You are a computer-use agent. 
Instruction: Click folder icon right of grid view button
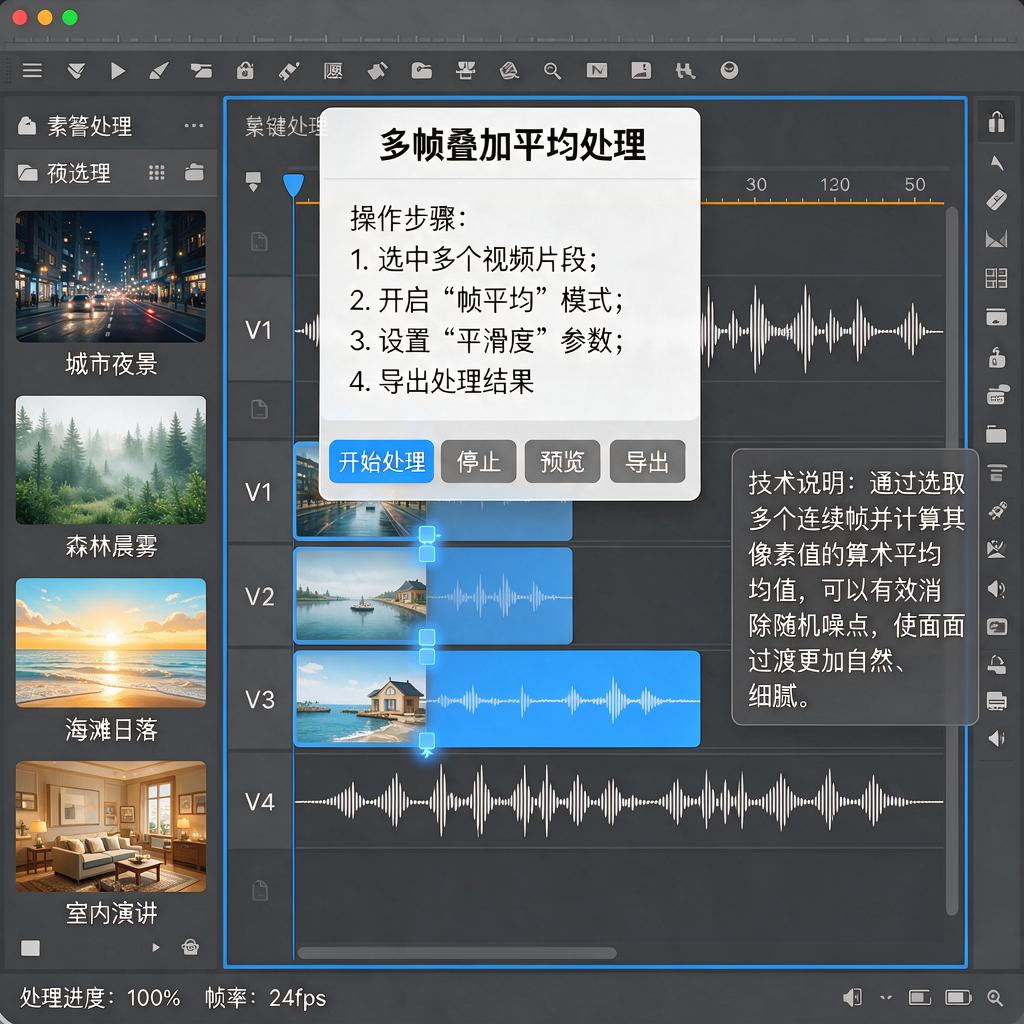point(194,172)
